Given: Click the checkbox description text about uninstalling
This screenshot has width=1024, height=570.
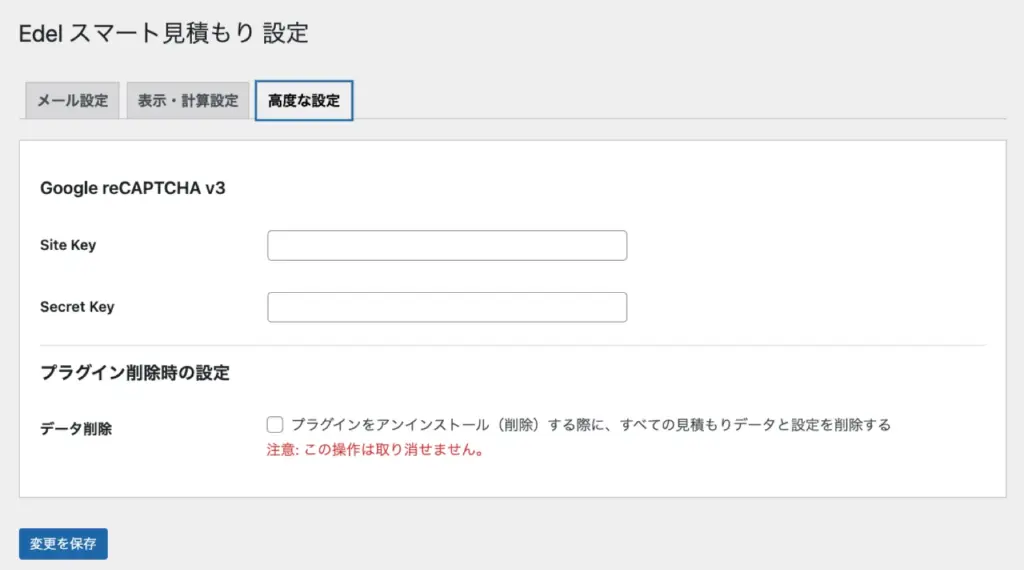Looking at the screenshot, I should coord(590,425).
